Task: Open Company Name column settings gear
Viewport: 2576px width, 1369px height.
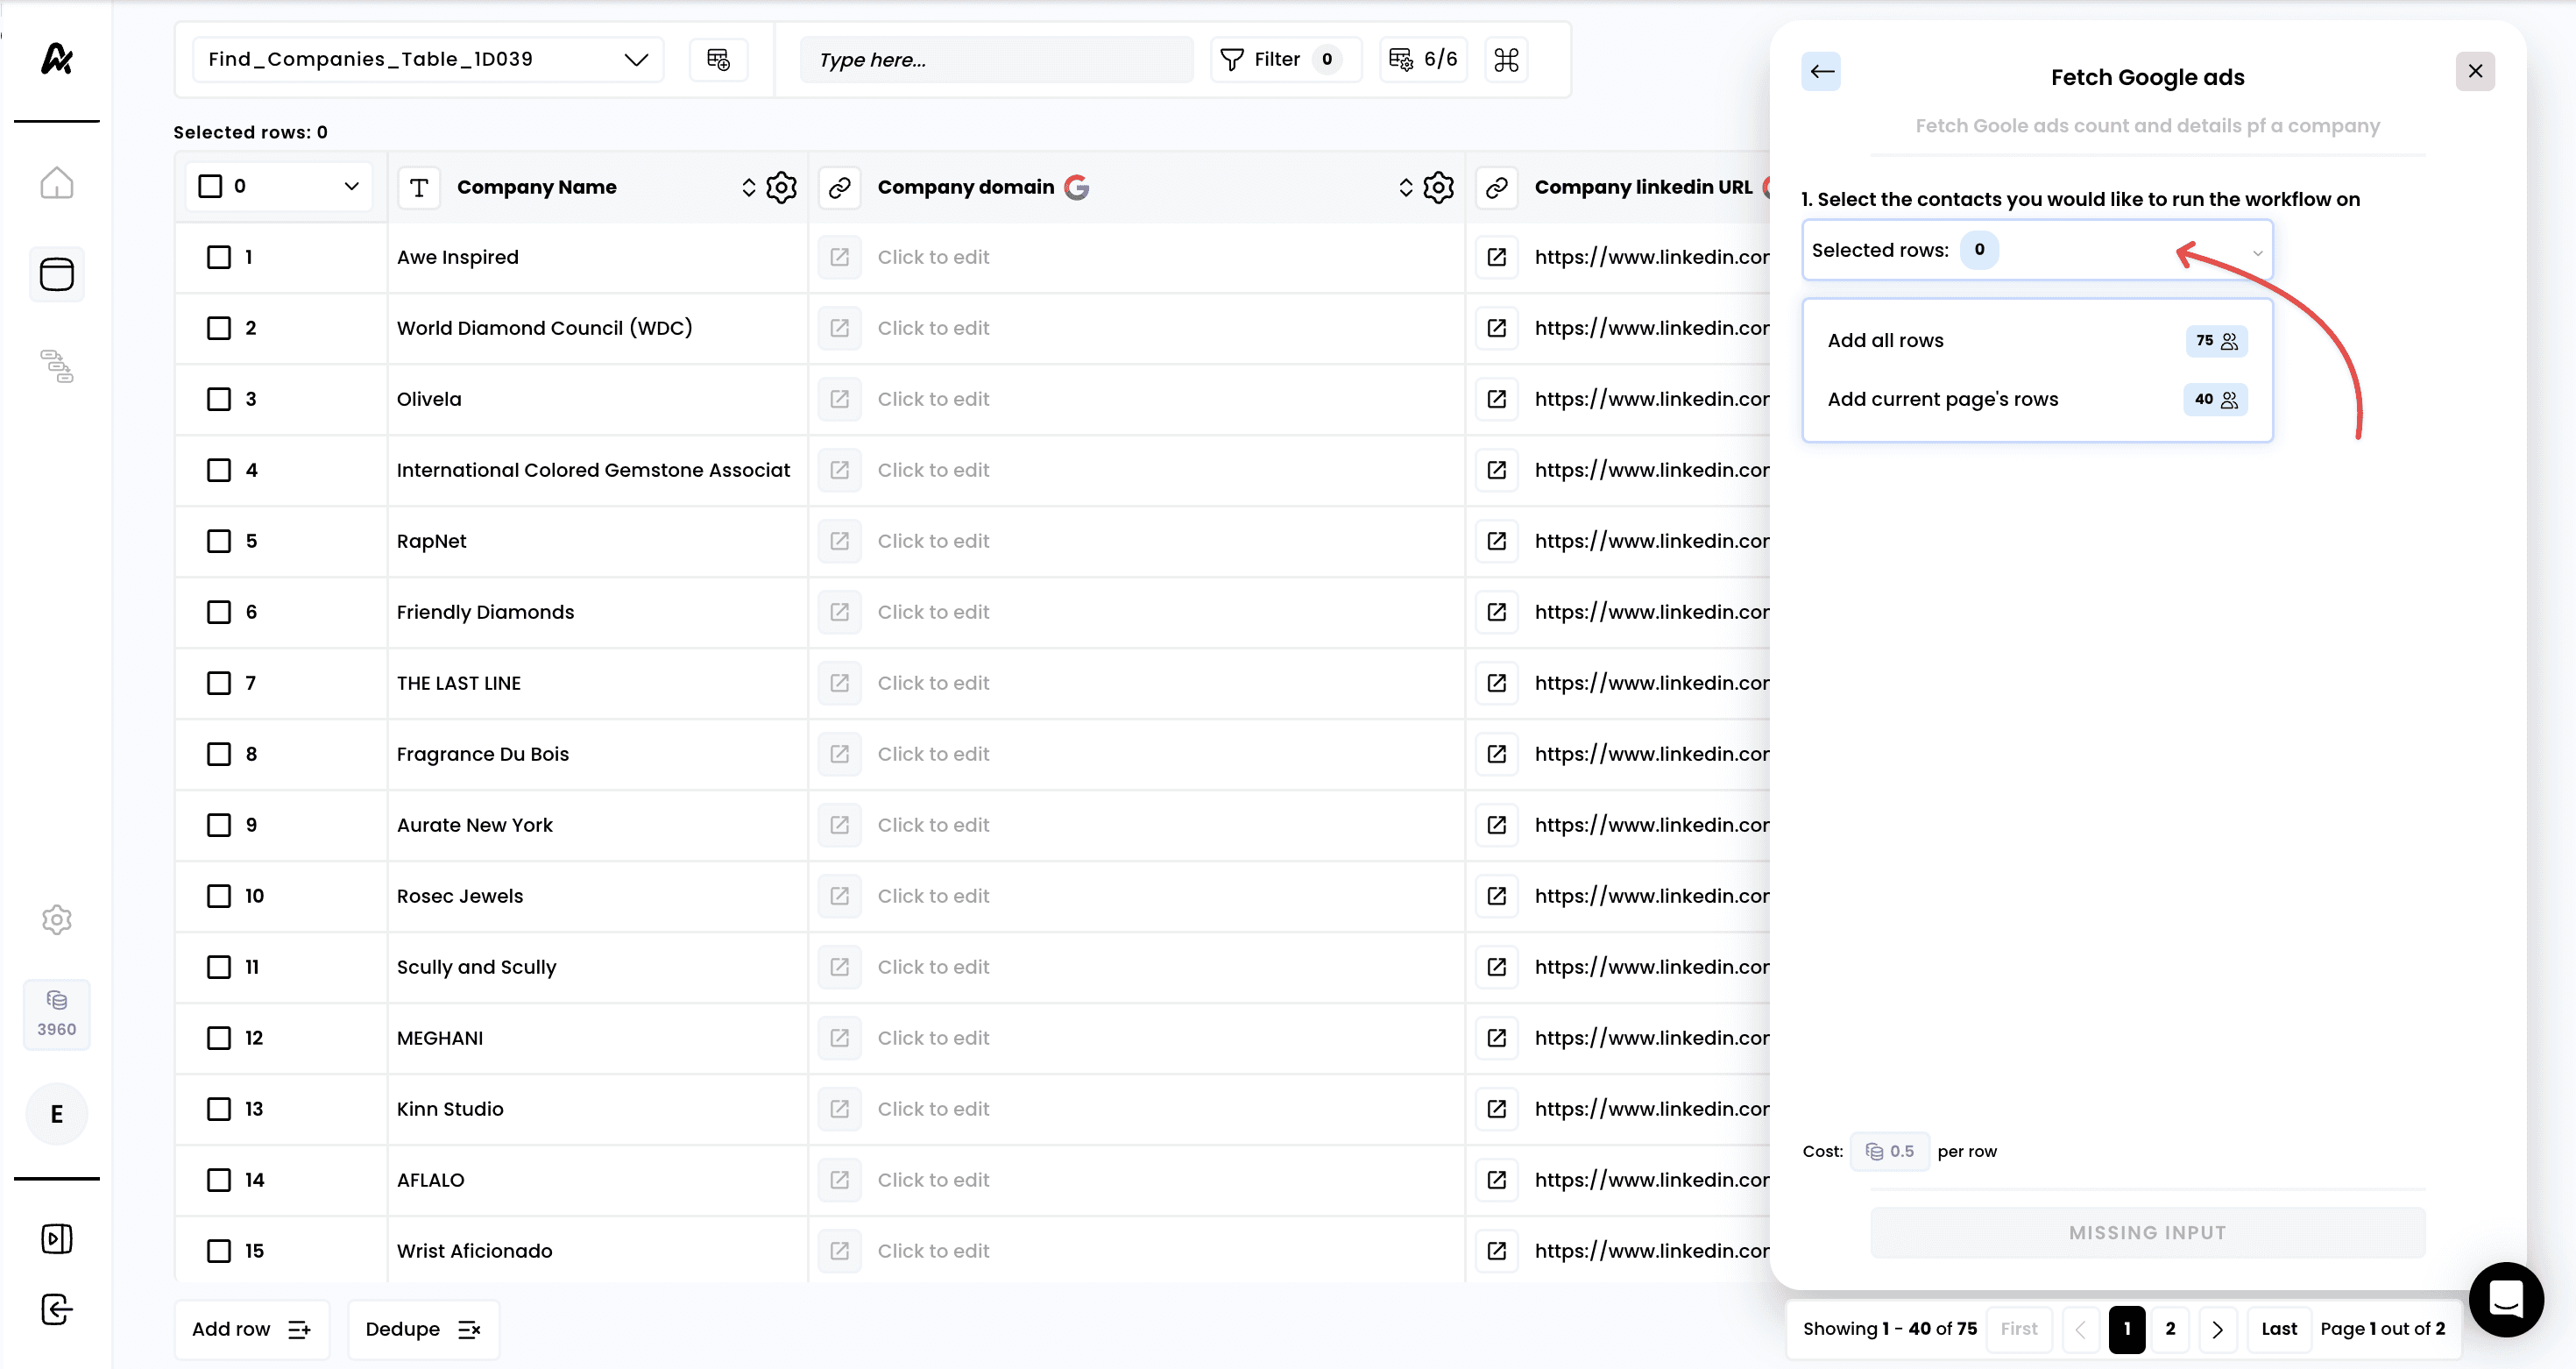Action: click(x=781, y=187)
